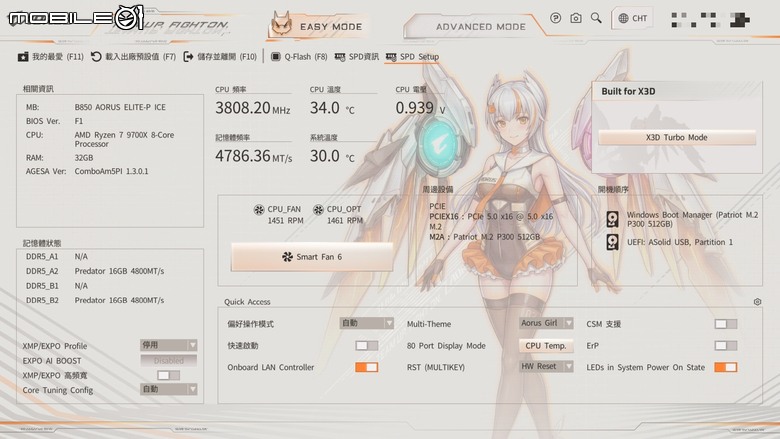Open Smart Fan 6 settings
Screen dimensions: 780x439
tap(312, 257)
